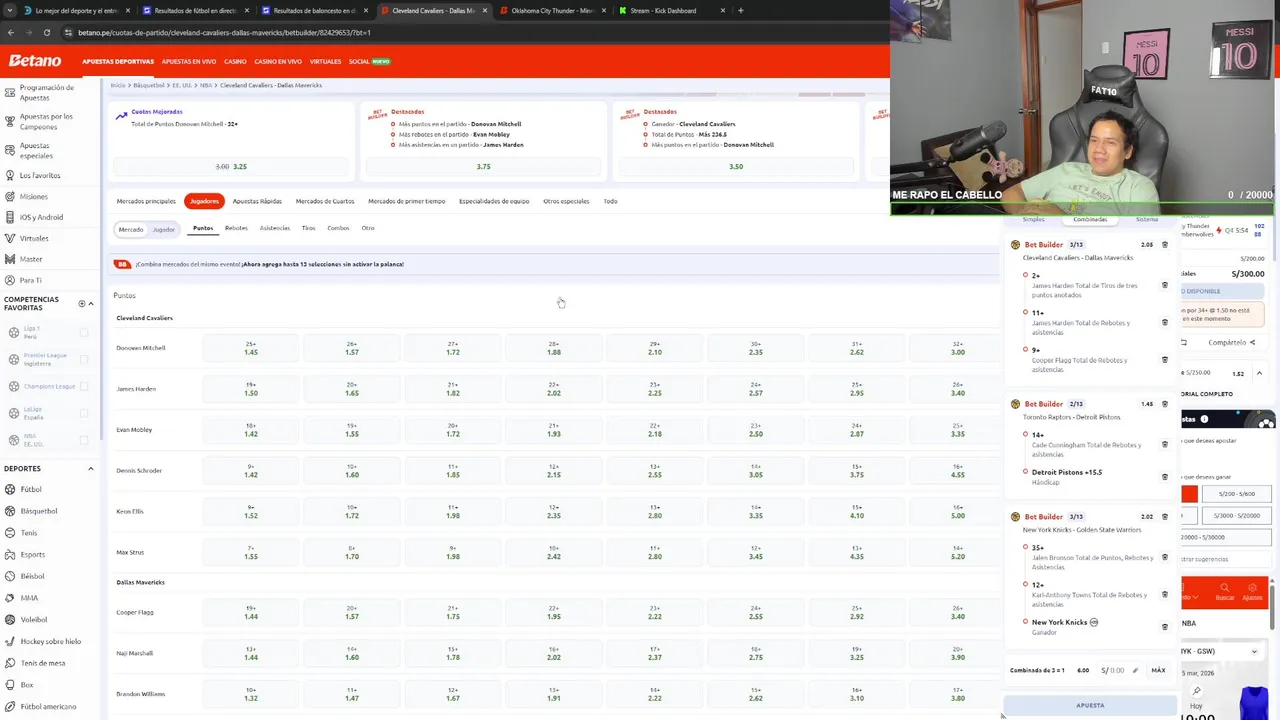1280x720 pixels.
Task: Remove Cooper Flagg rebotes y asistencias selection
Action: point(1164,360)
